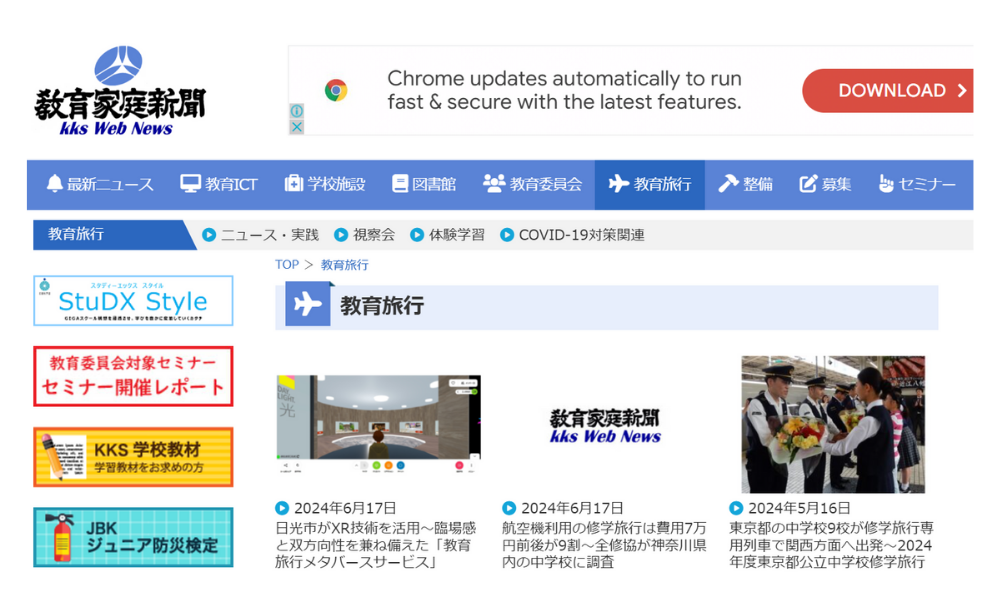The width and height of the screenshot is (1000, 600).
Task: Open the 日光市 XR技術 article headline
Action: [376, 545]
